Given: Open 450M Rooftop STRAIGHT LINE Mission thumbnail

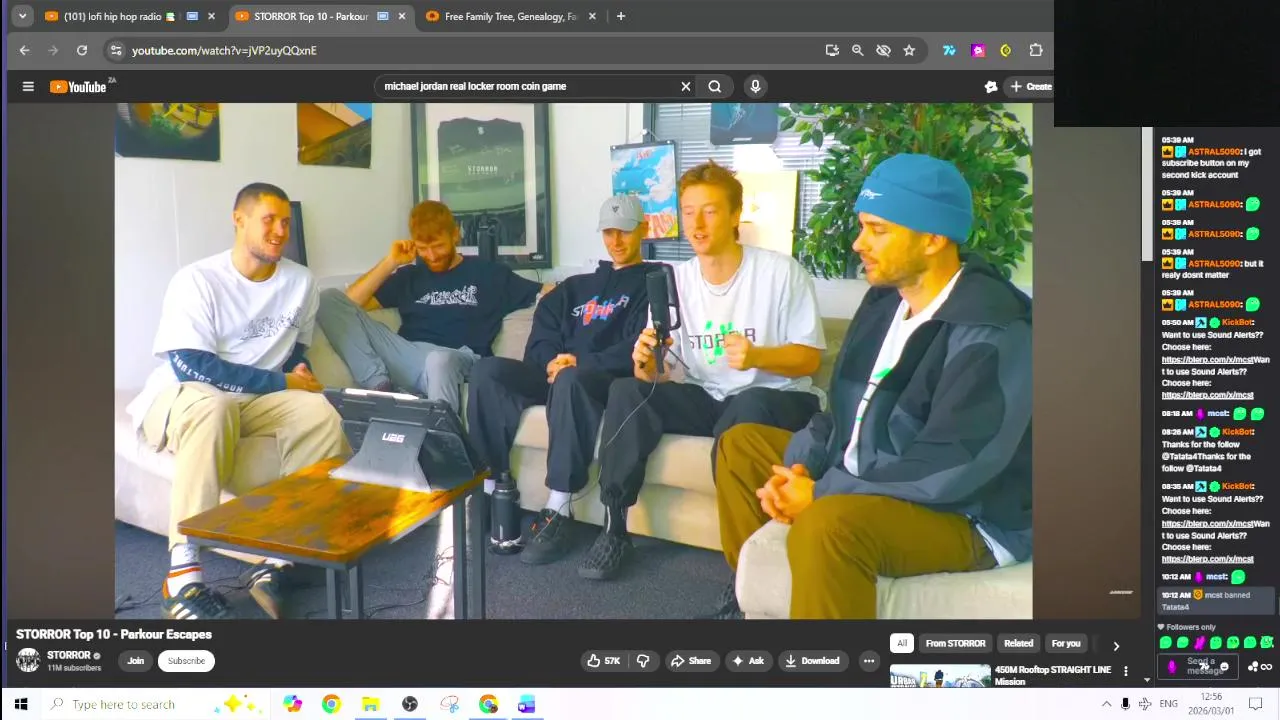Looking at the screenshot, I should click(x=940, y=677).
